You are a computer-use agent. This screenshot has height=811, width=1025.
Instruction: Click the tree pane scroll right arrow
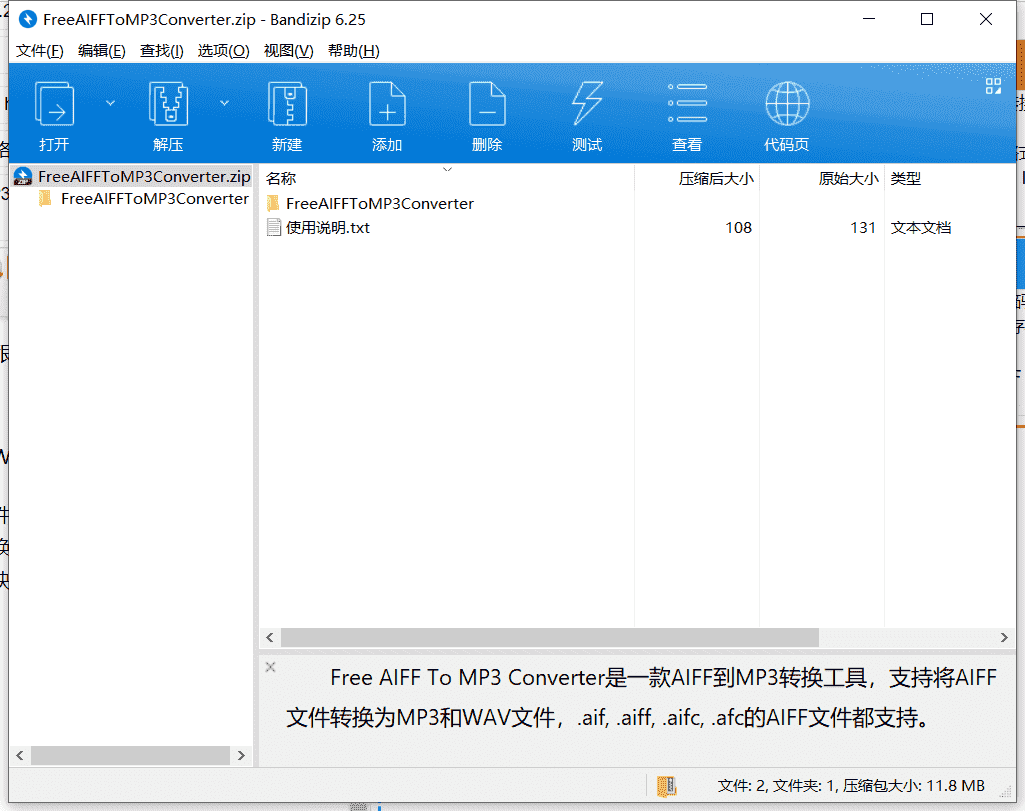(x=241, y=755)
